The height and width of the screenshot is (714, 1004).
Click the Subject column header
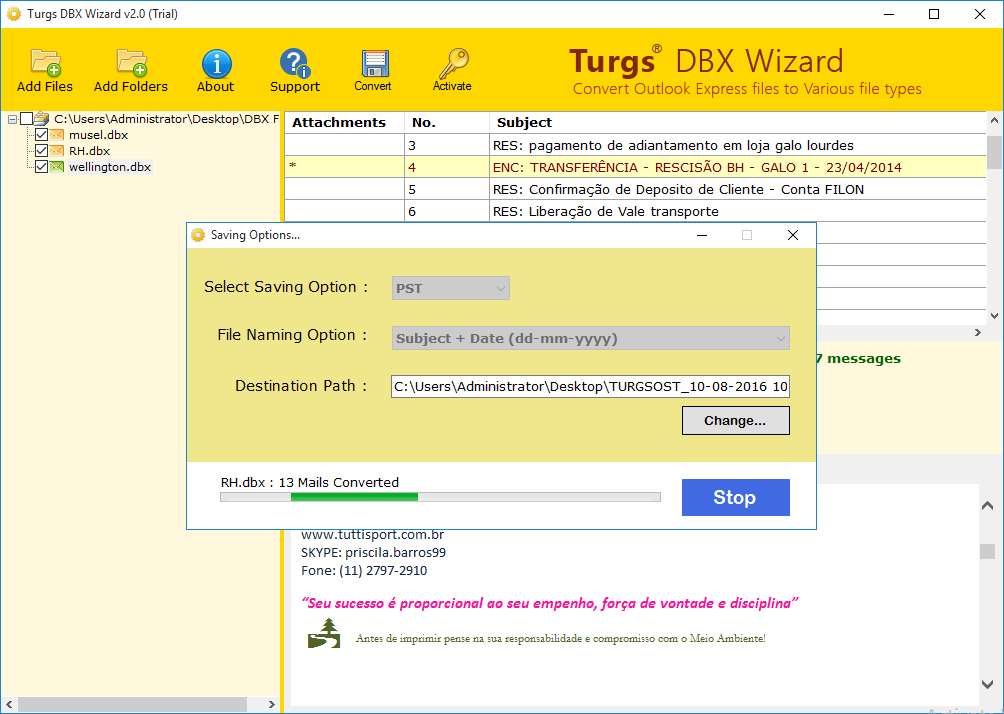pos(738,122)
